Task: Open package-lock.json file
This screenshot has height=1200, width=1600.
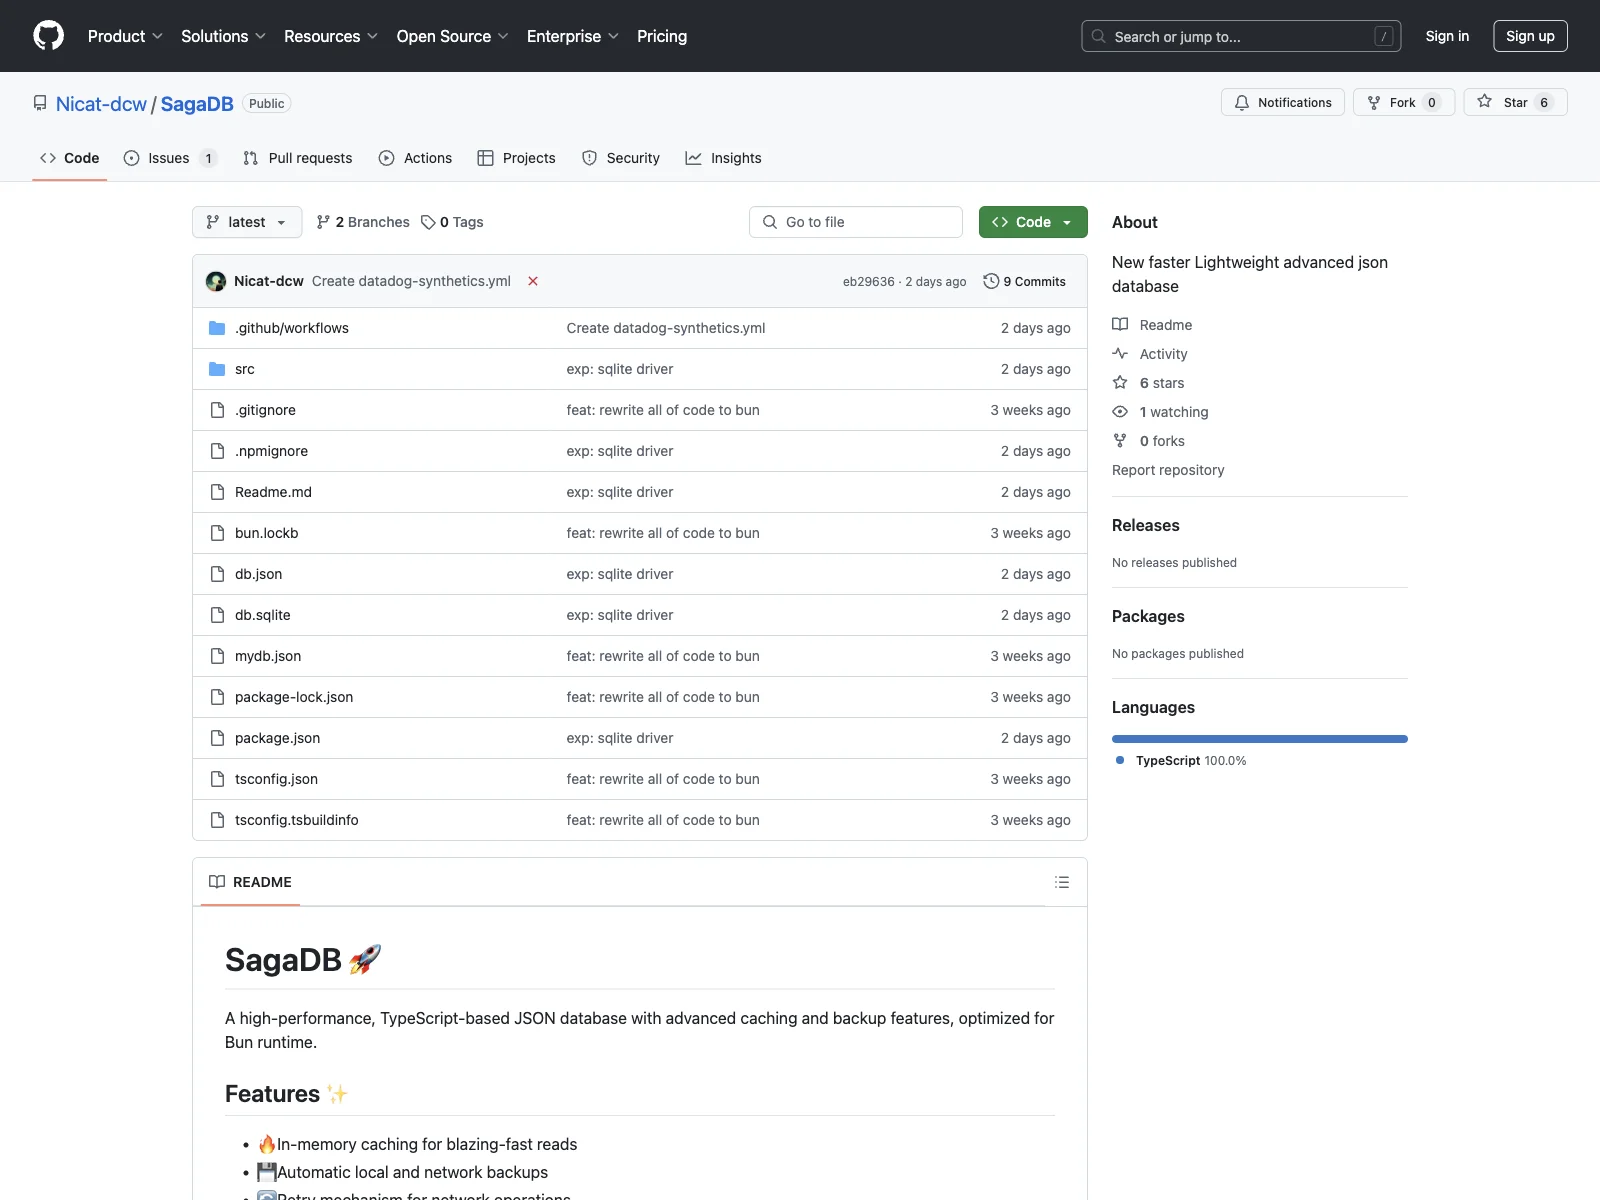Action: pos(294,697)
